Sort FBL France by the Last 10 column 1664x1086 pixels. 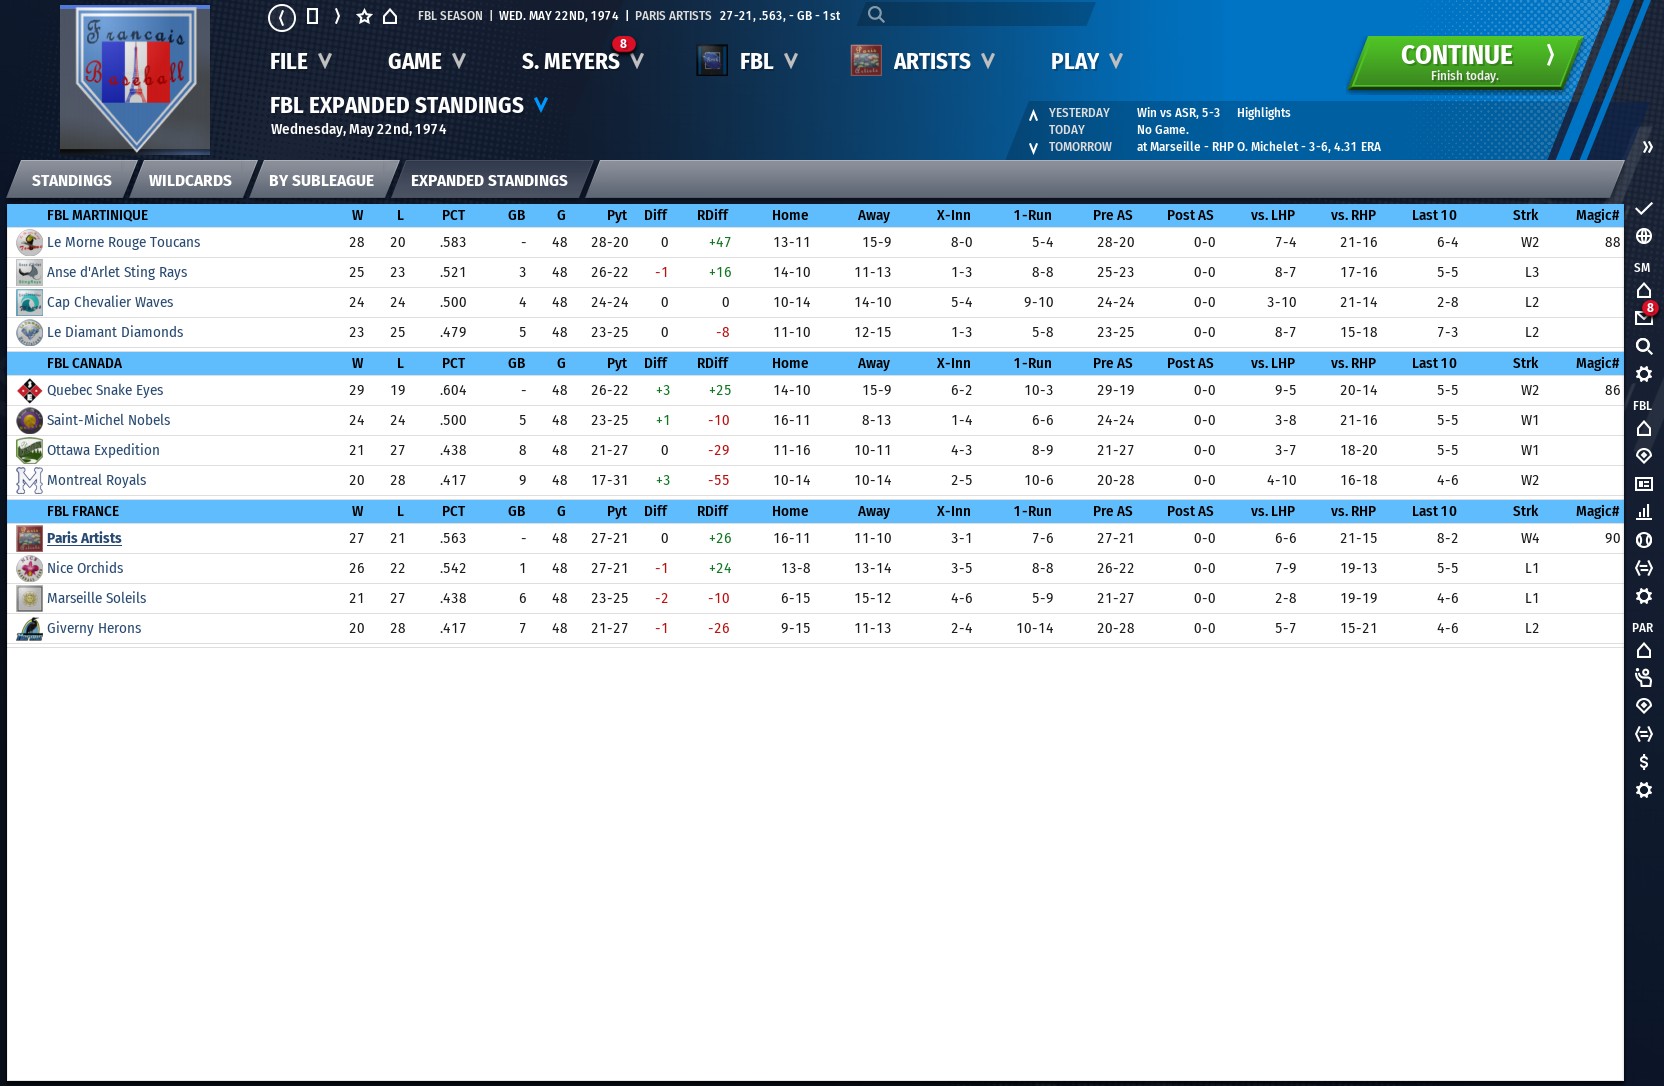coord(1434,511)
